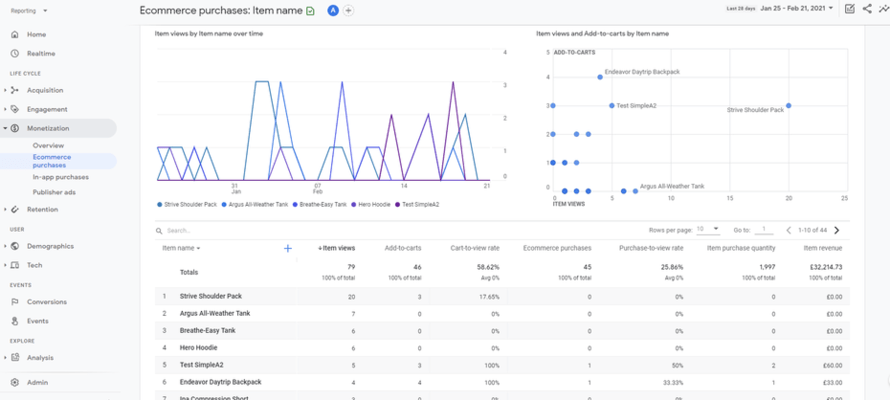This screenshot has width=890, height=400.
Task: Open In-app purchases report
Action: coord(60,177)
